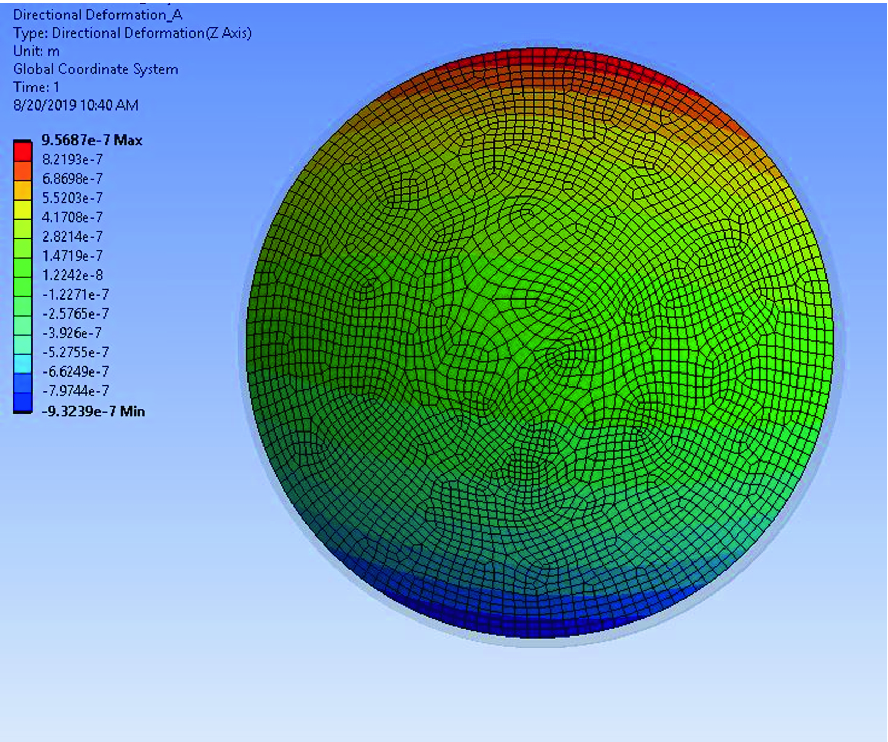Select the '9.5687e-7 Max' legend value
Image resolution: width=888 pixels, height=742 pixels.
coord(92,140)
